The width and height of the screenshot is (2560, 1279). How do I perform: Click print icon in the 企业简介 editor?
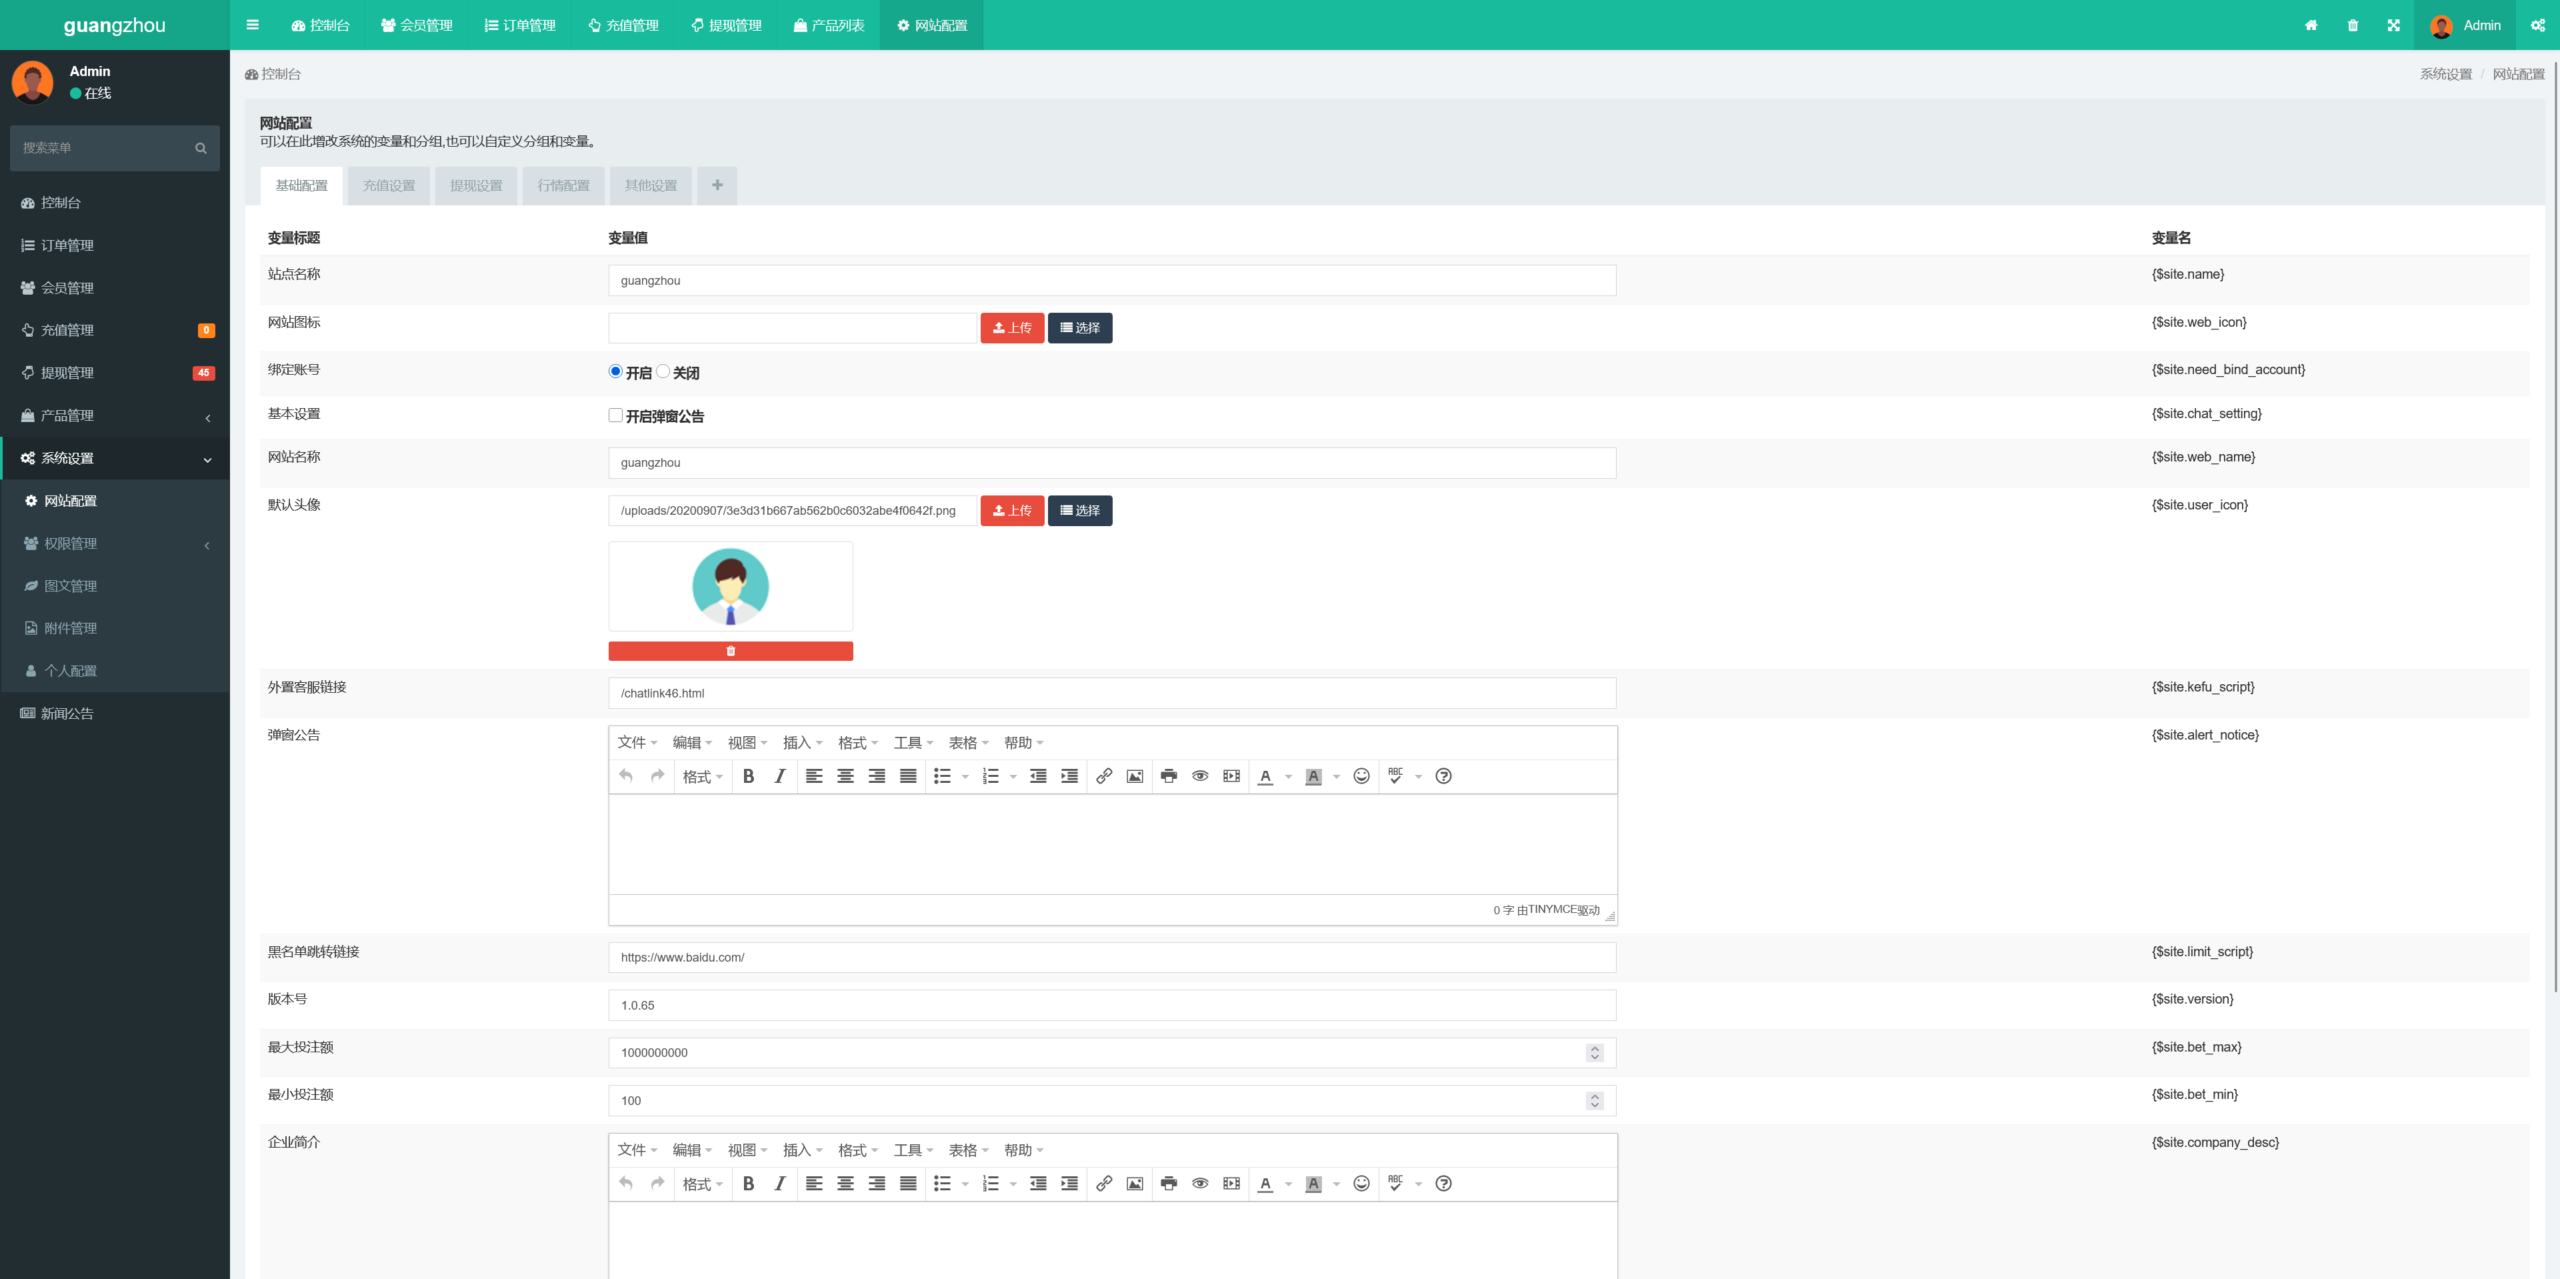click(1168, 1183)
